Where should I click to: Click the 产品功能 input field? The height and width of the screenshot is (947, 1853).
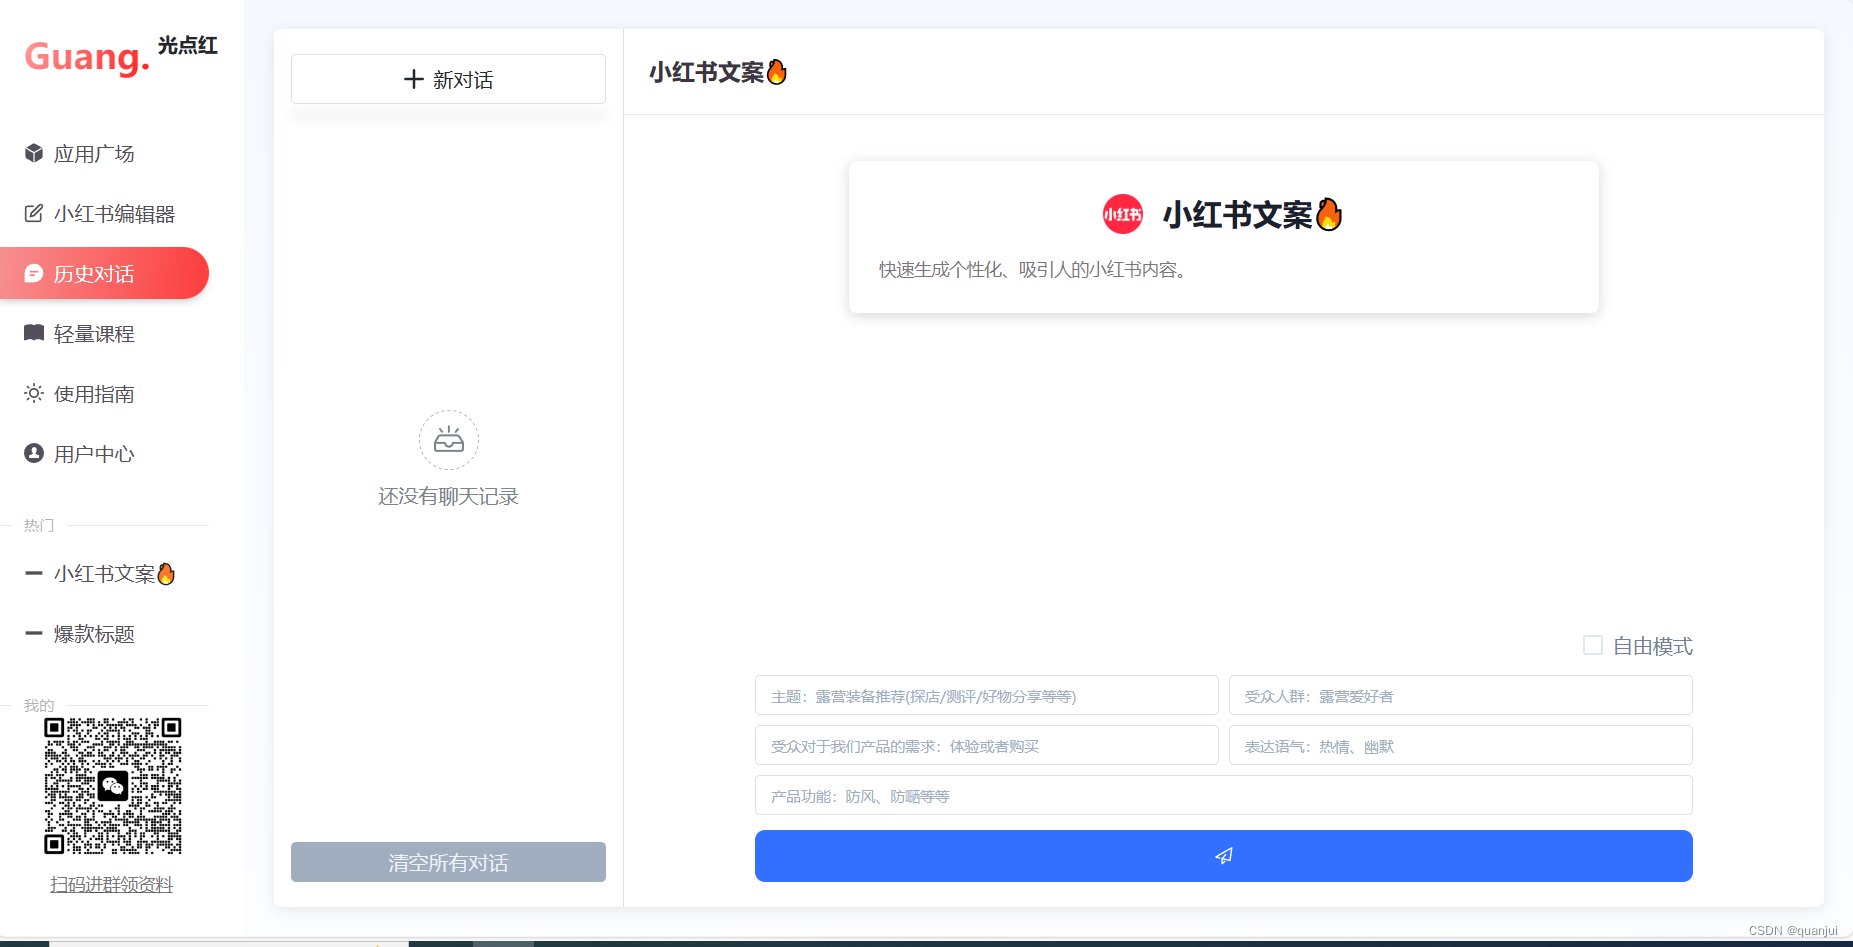pos(1224,795)
